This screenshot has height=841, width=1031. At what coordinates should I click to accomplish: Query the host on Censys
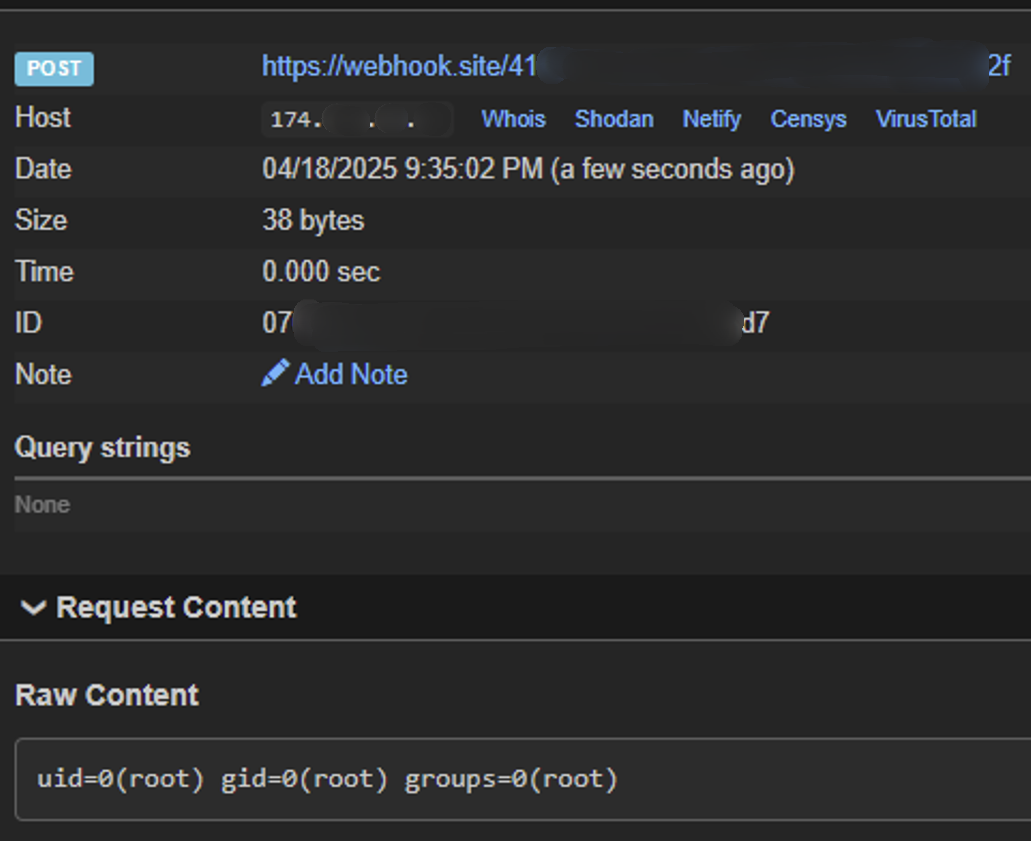(808, 119)
